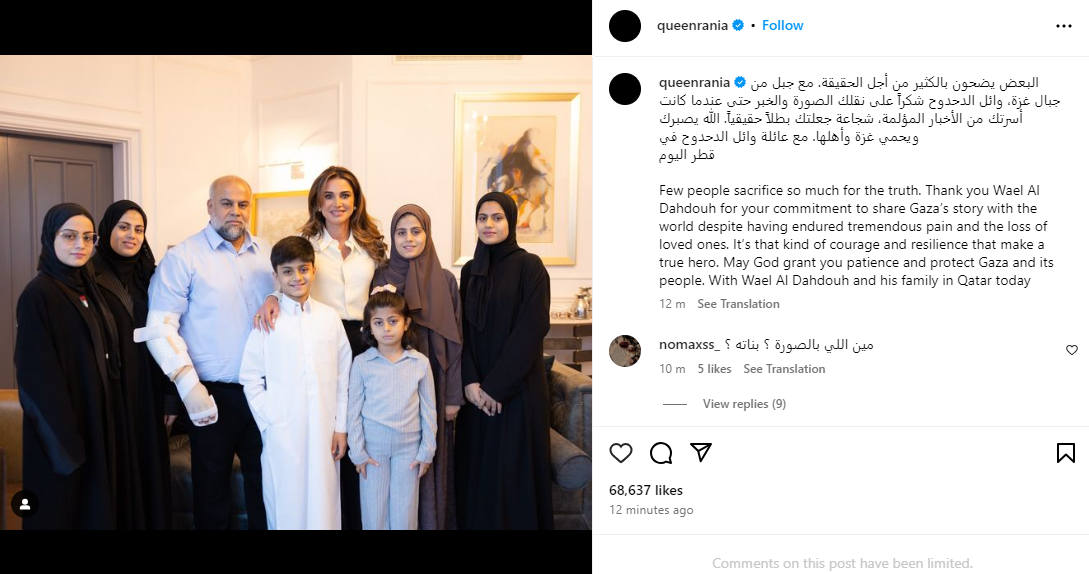Viewport: 1089px width, 574px height.
Task: Show tagged people icon on photo
Action: click(x=25, y=505)
